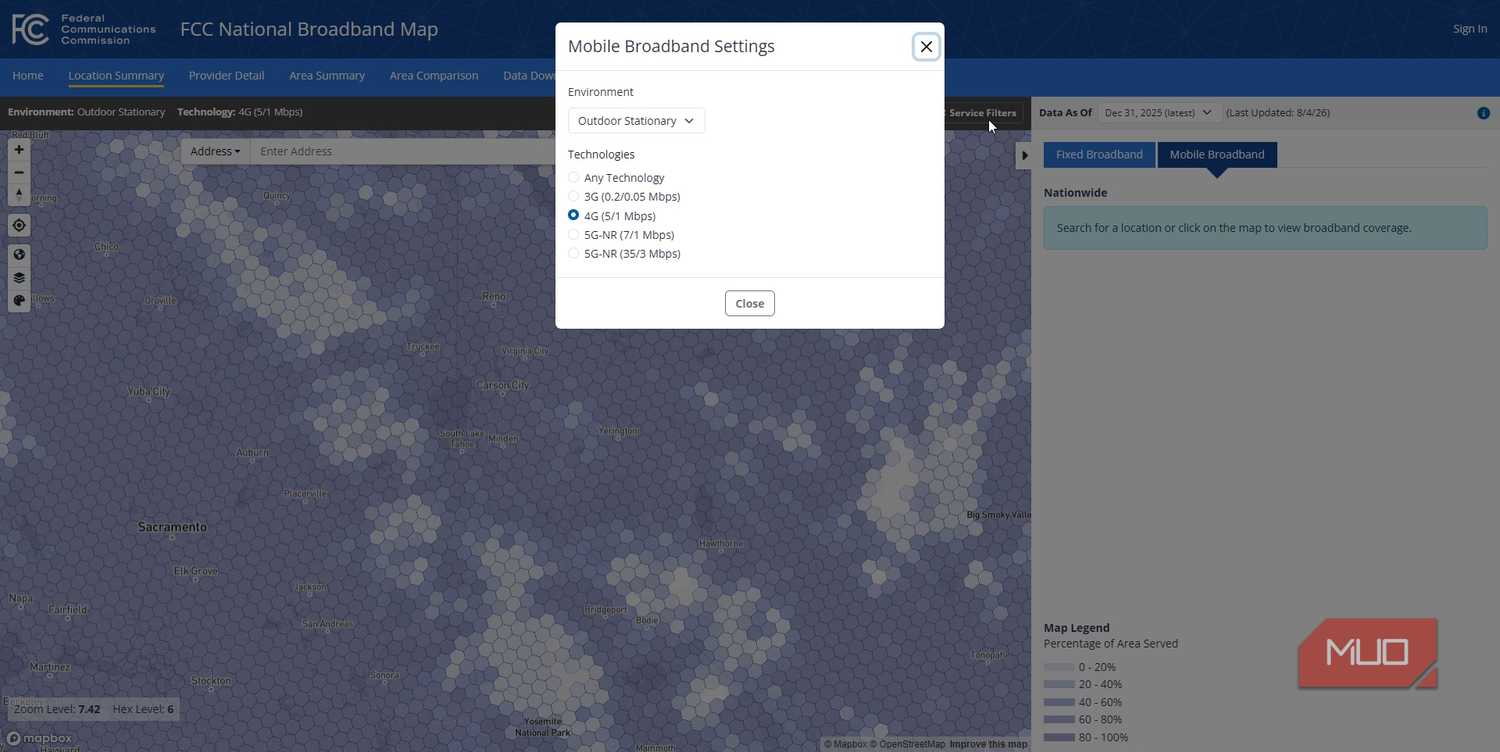Go to the Home tab

click(28, 76)
